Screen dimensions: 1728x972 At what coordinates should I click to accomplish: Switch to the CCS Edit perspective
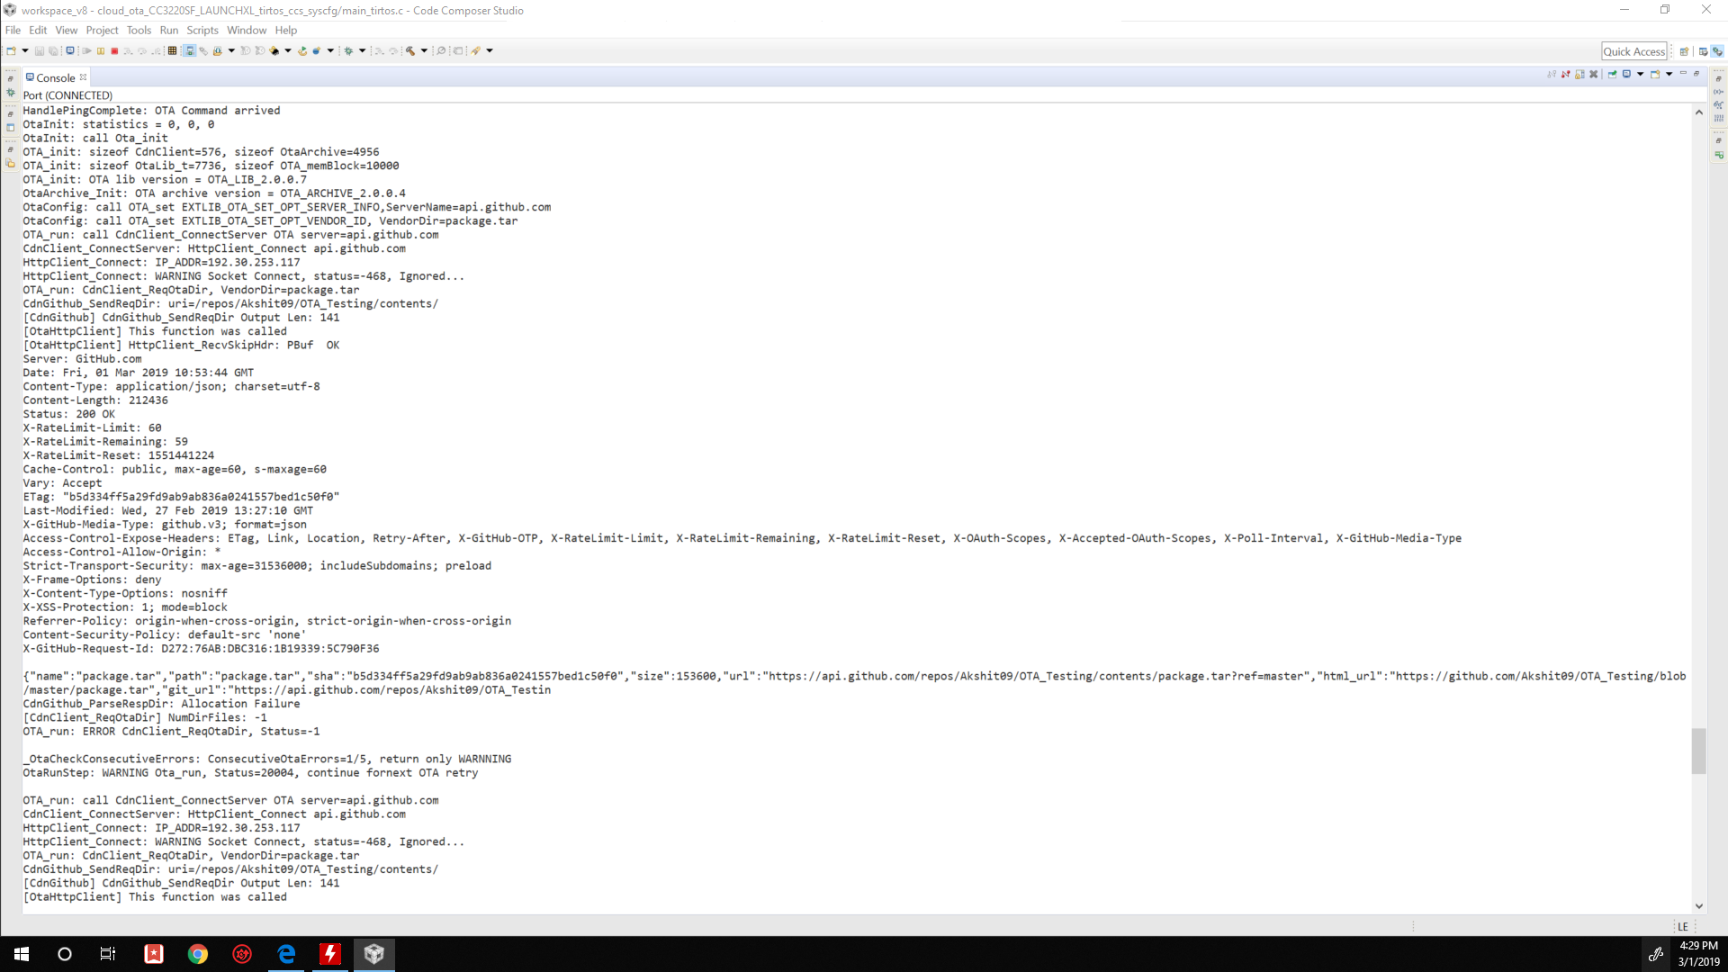1703,52
